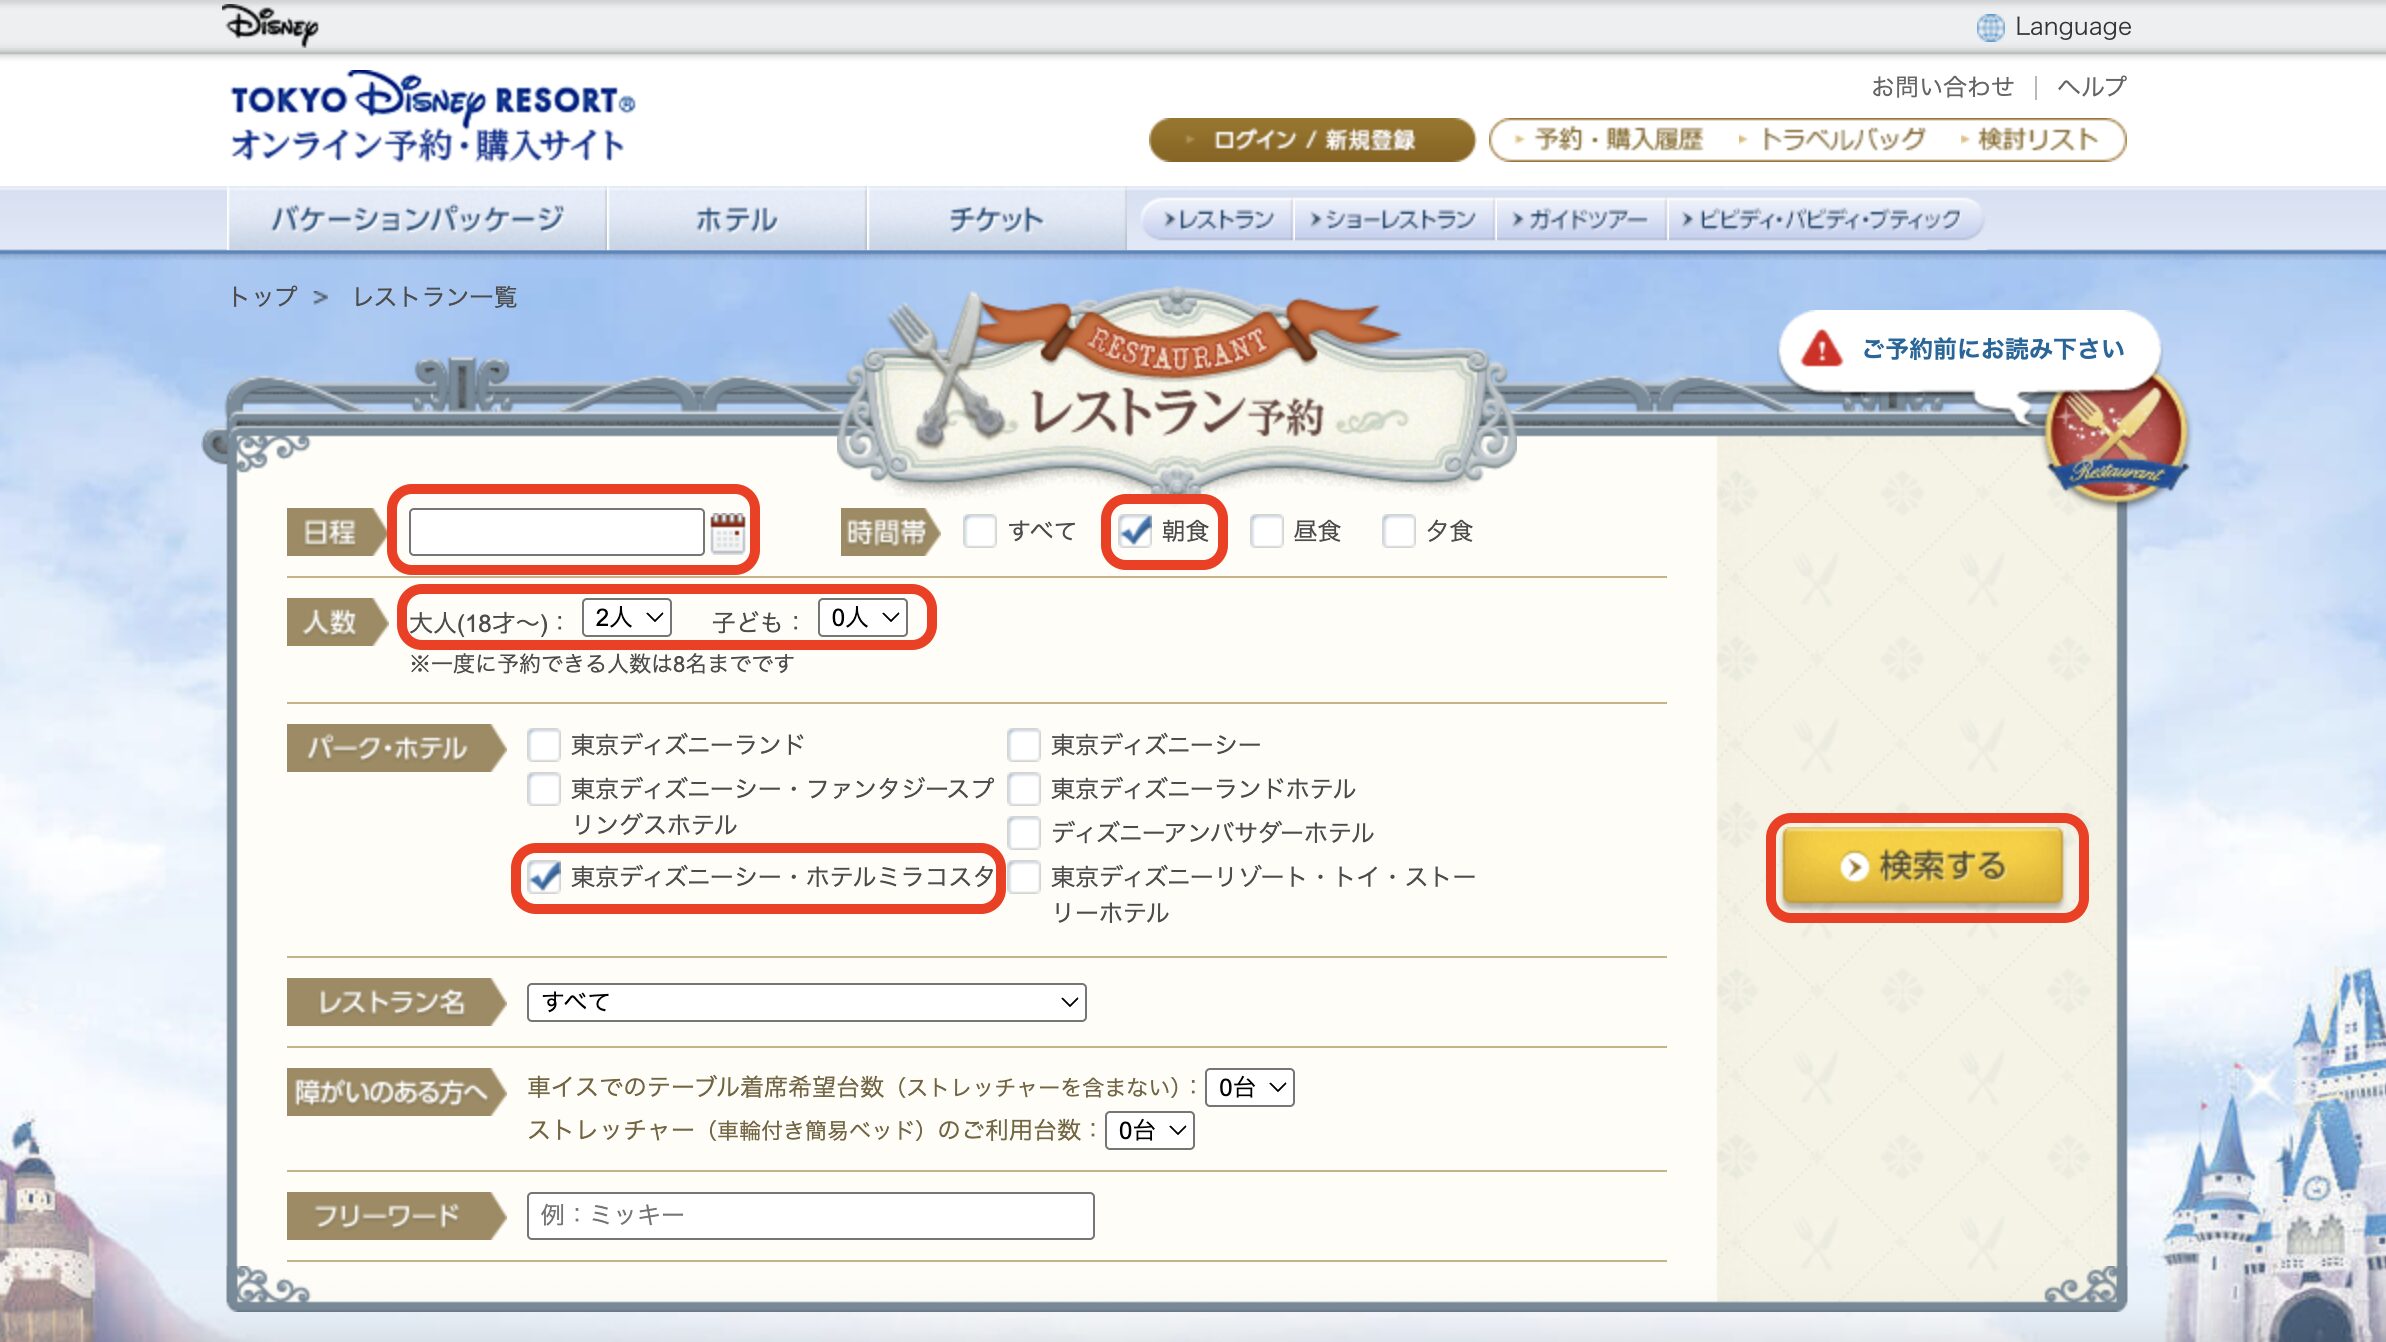The width and height of the screenshot is (2386, 1342).
Task: Click the Disney logo at top
Action: pyautogui.click(x=270, y=24)
